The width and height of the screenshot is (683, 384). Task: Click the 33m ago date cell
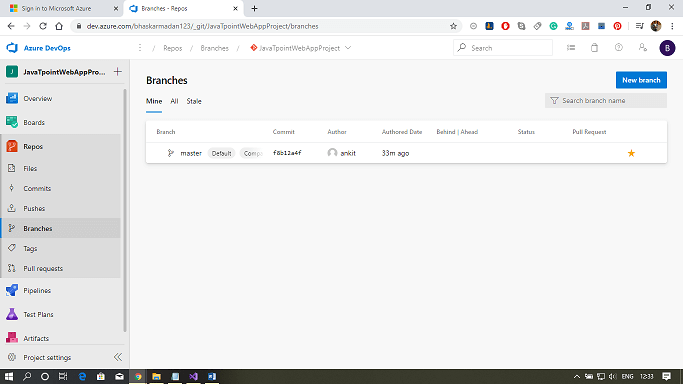point(395,153)
